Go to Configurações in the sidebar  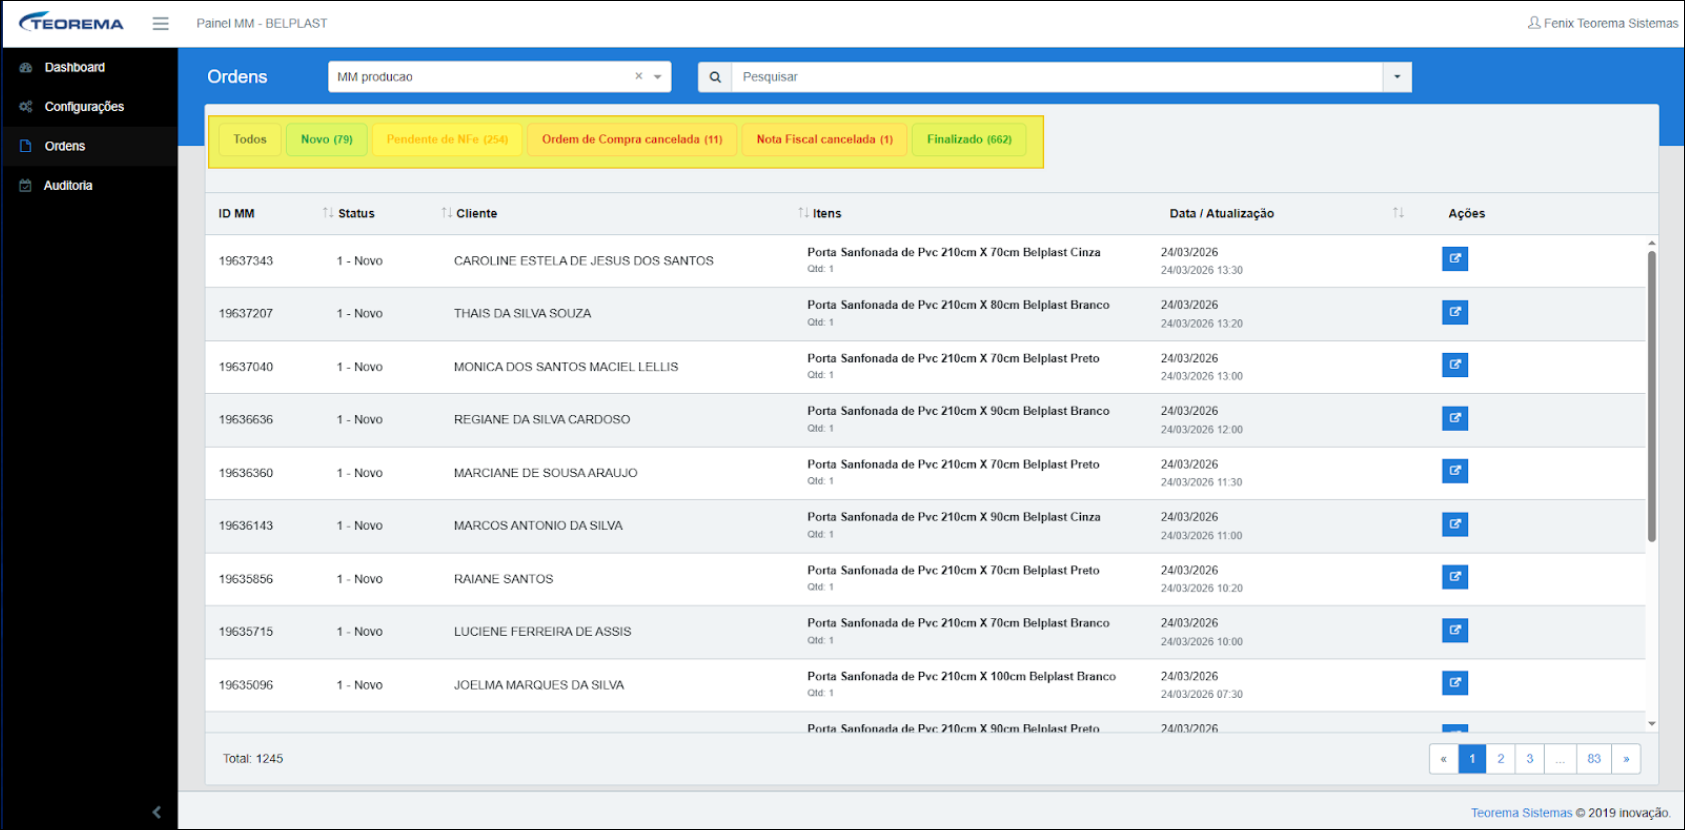pos(84,107)
